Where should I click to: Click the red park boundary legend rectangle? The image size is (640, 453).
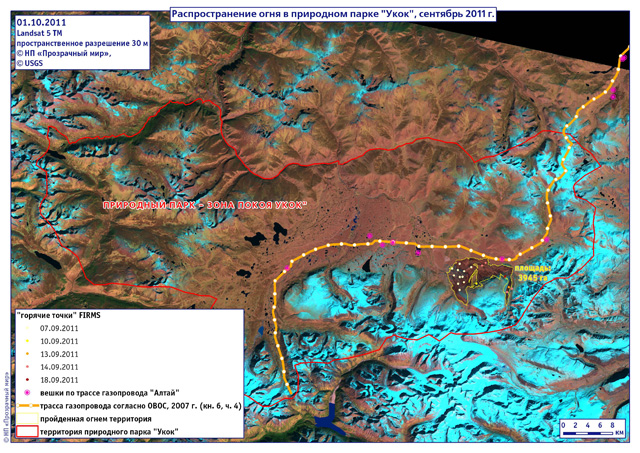click(26, 432)
